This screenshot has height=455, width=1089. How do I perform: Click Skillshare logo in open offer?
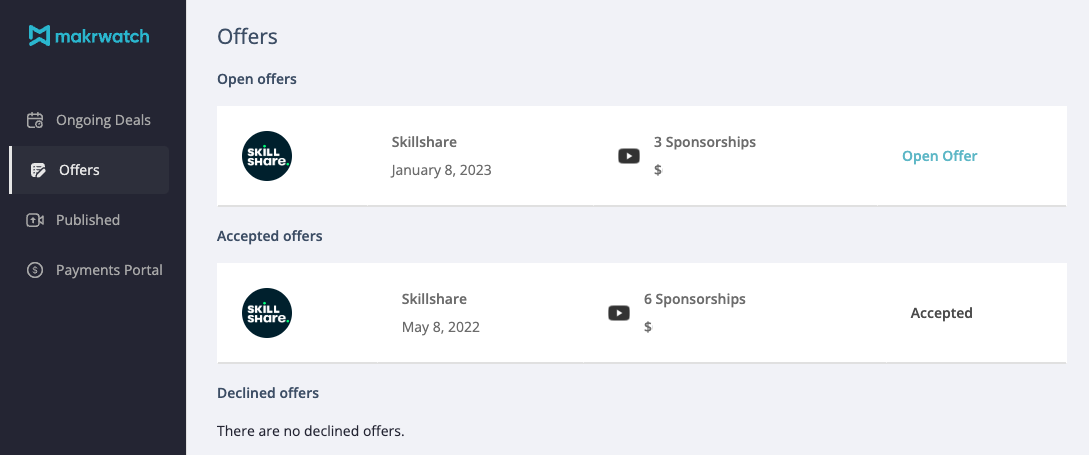coord(267,156)
